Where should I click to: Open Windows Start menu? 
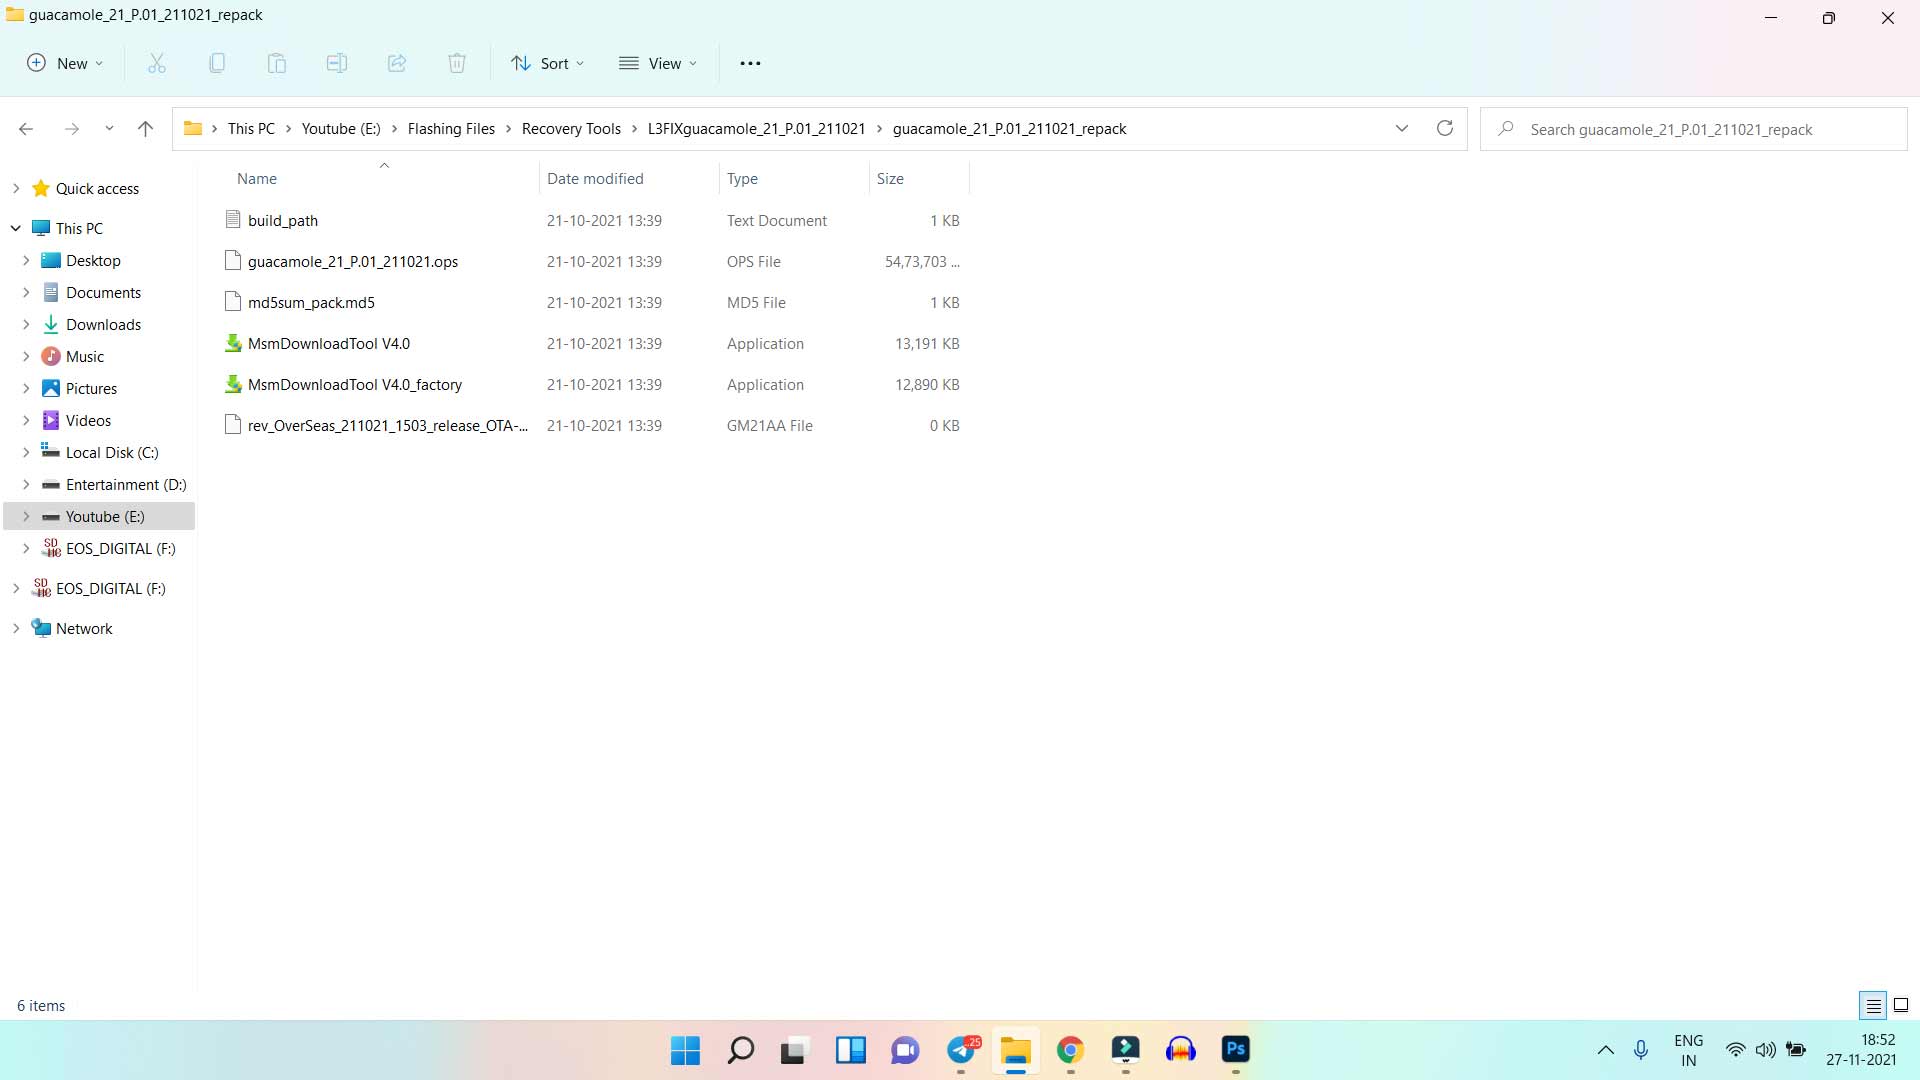[685, 1050]
